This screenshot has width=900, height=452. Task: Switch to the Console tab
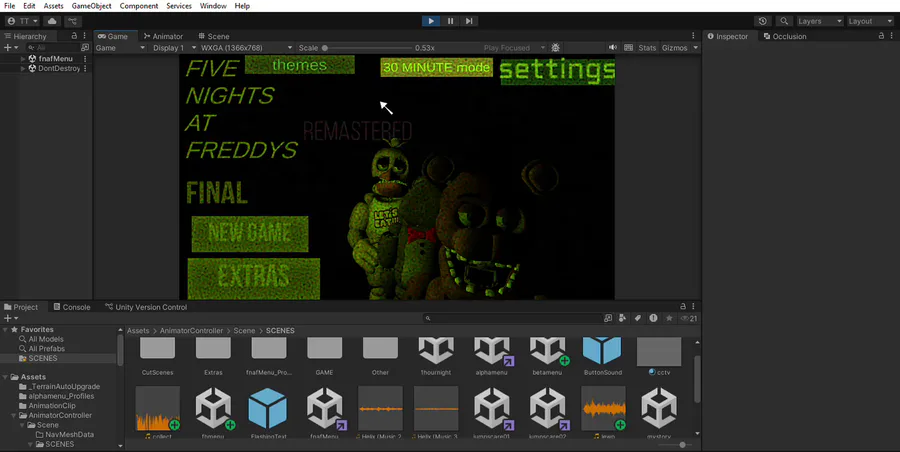point(72,307)
